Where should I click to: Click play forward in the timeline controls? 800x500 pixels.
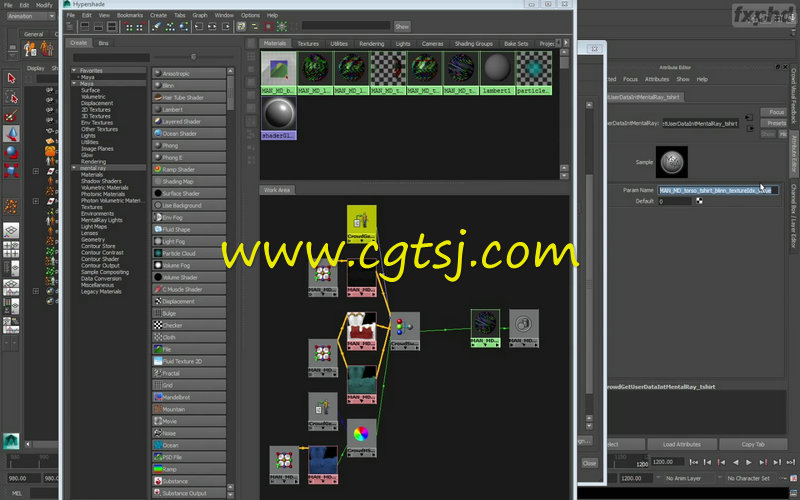[x=748, y=462]
